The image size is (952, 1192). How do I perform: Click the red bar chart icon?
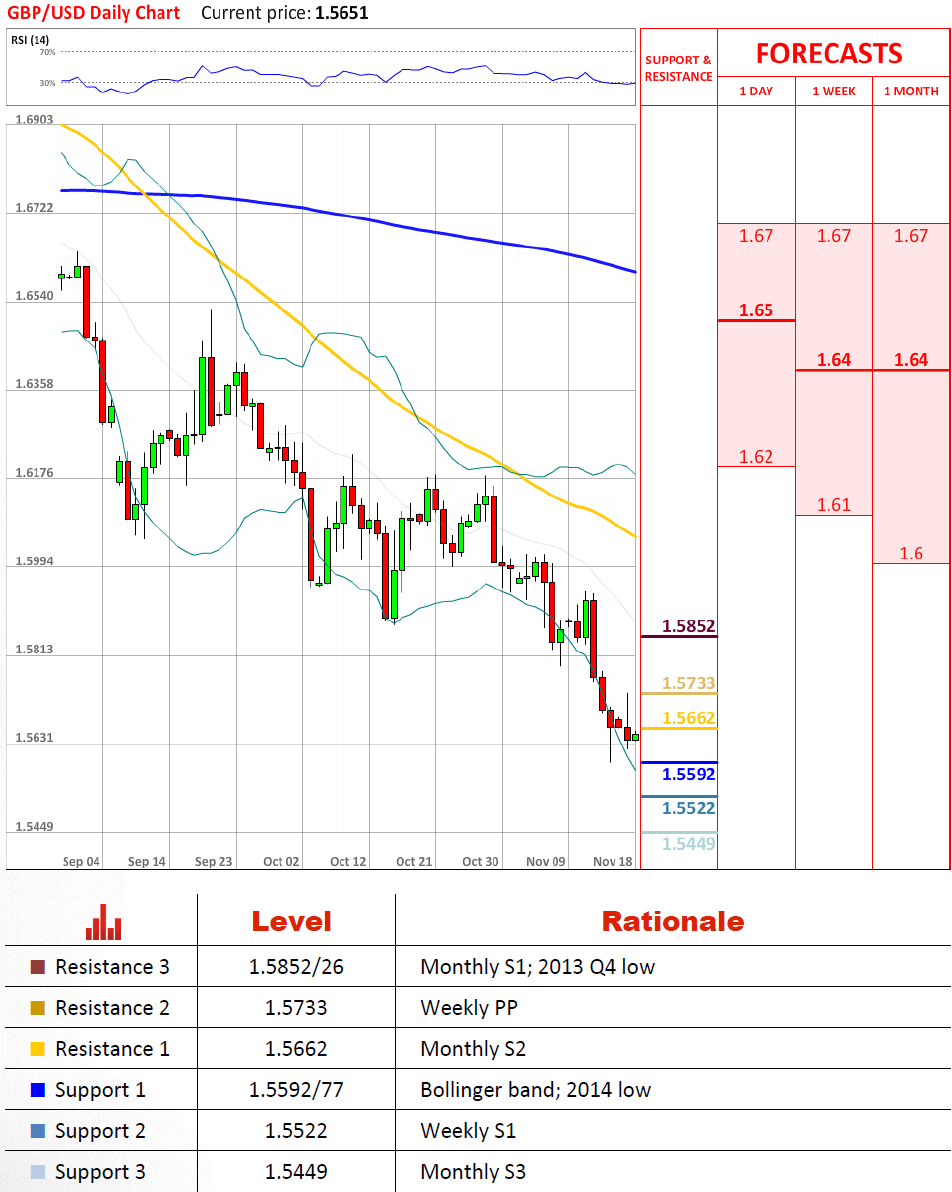103,922
